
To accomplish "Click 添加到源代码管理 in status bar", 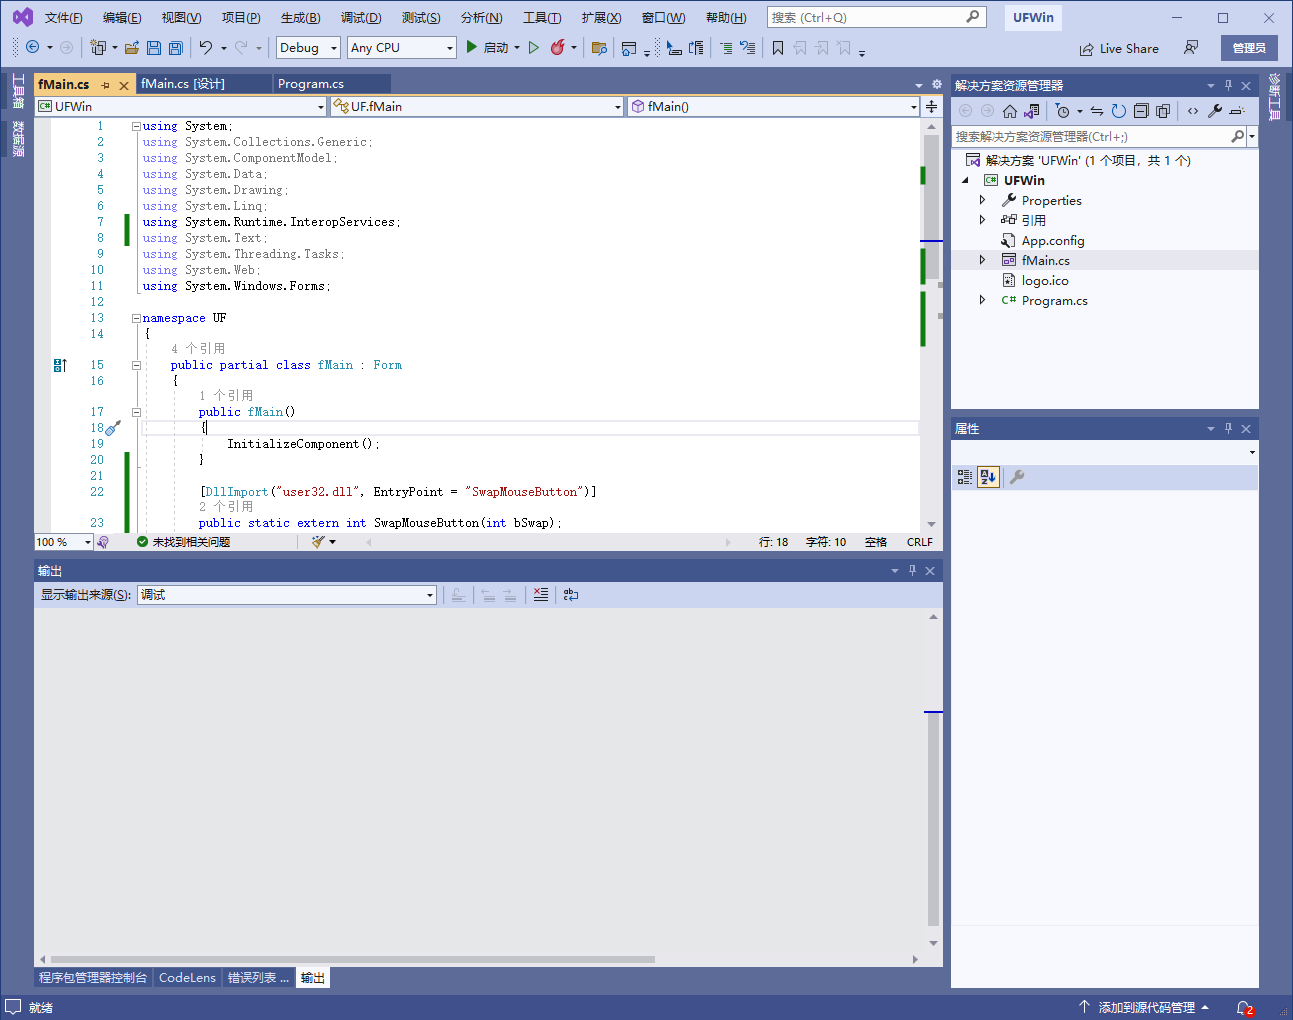I will click(x=1145, y=1007).
